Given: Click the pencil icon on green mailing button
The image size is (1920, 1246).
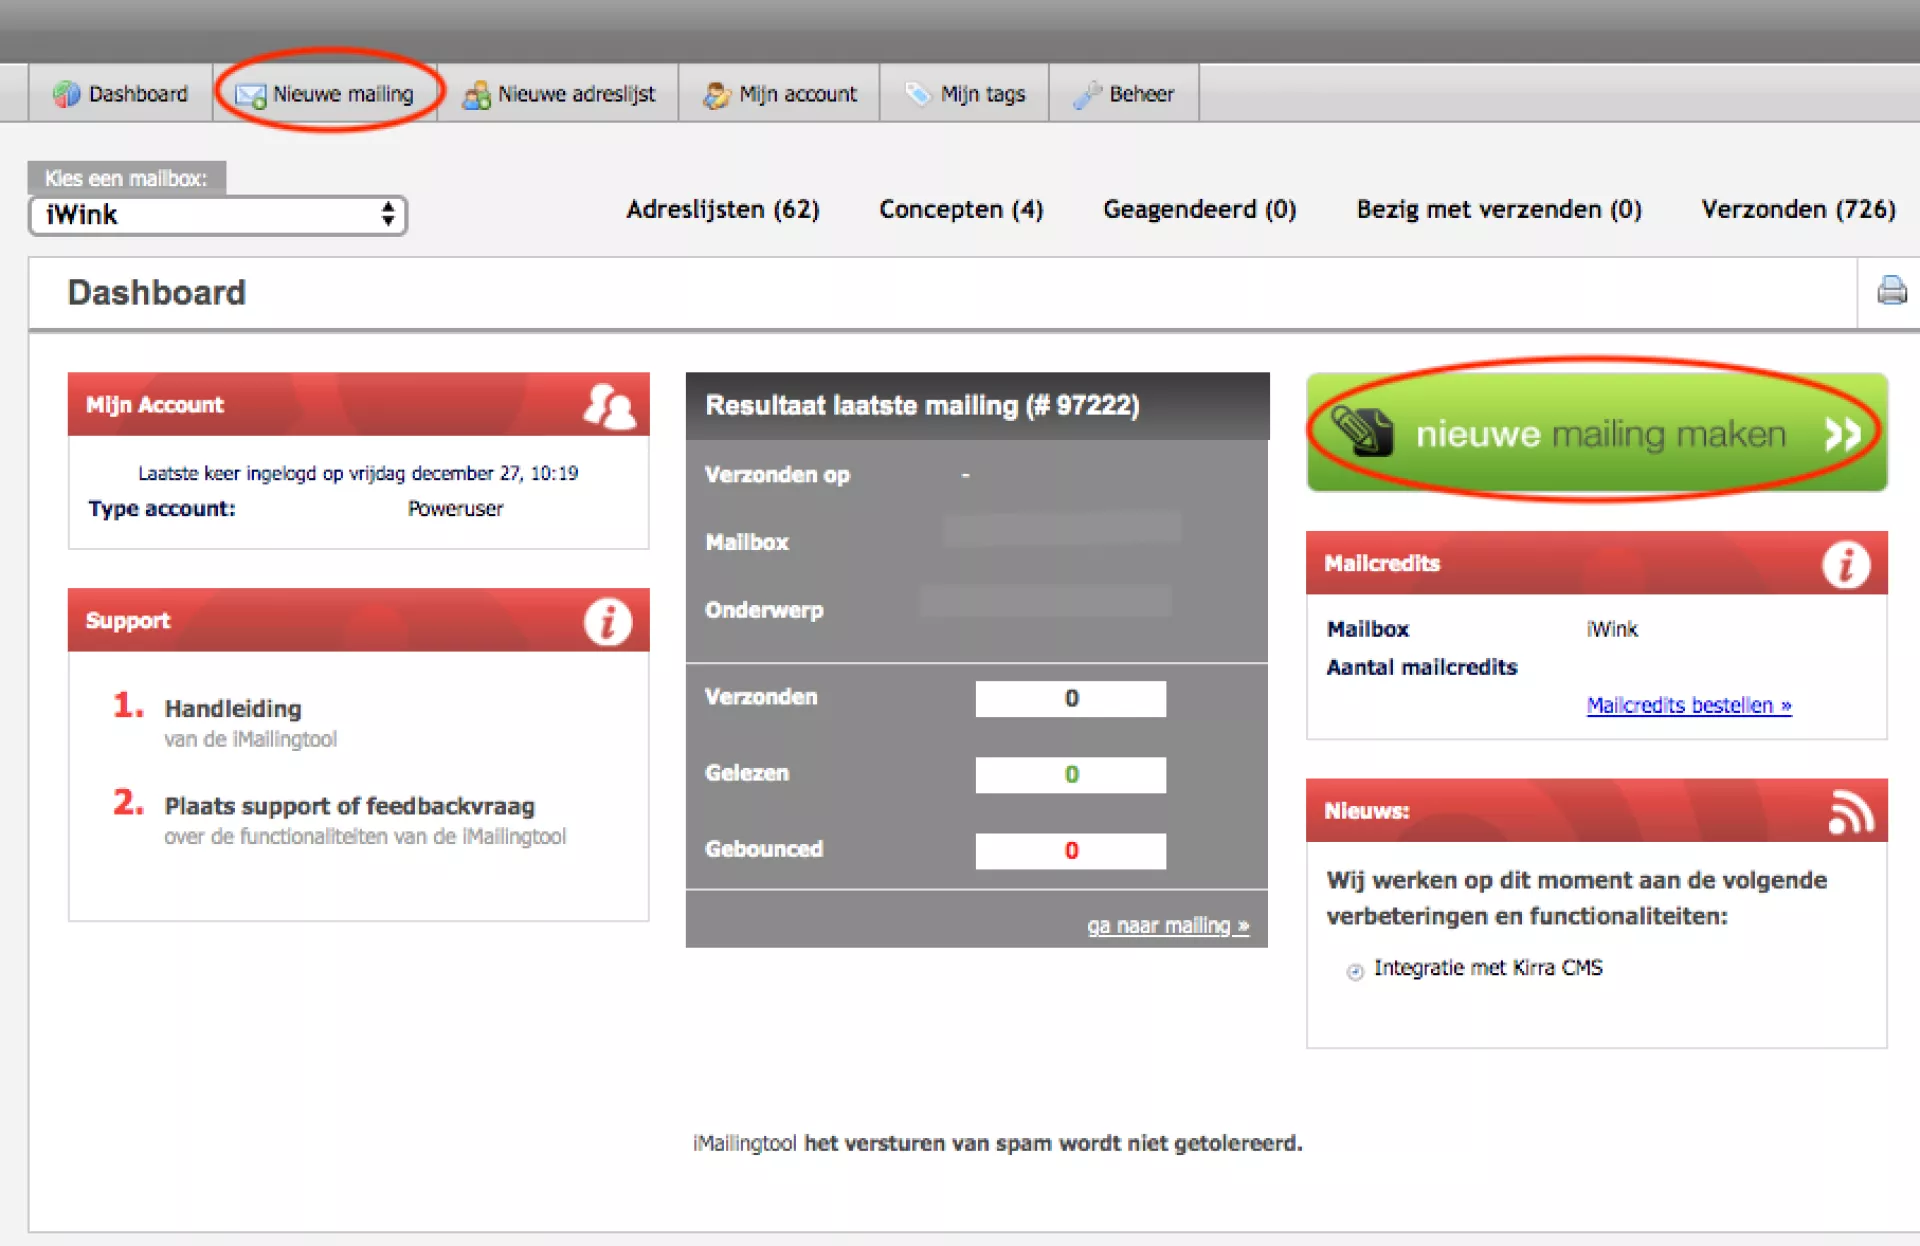Looking at the screenshot, I should pos(1361,432).
